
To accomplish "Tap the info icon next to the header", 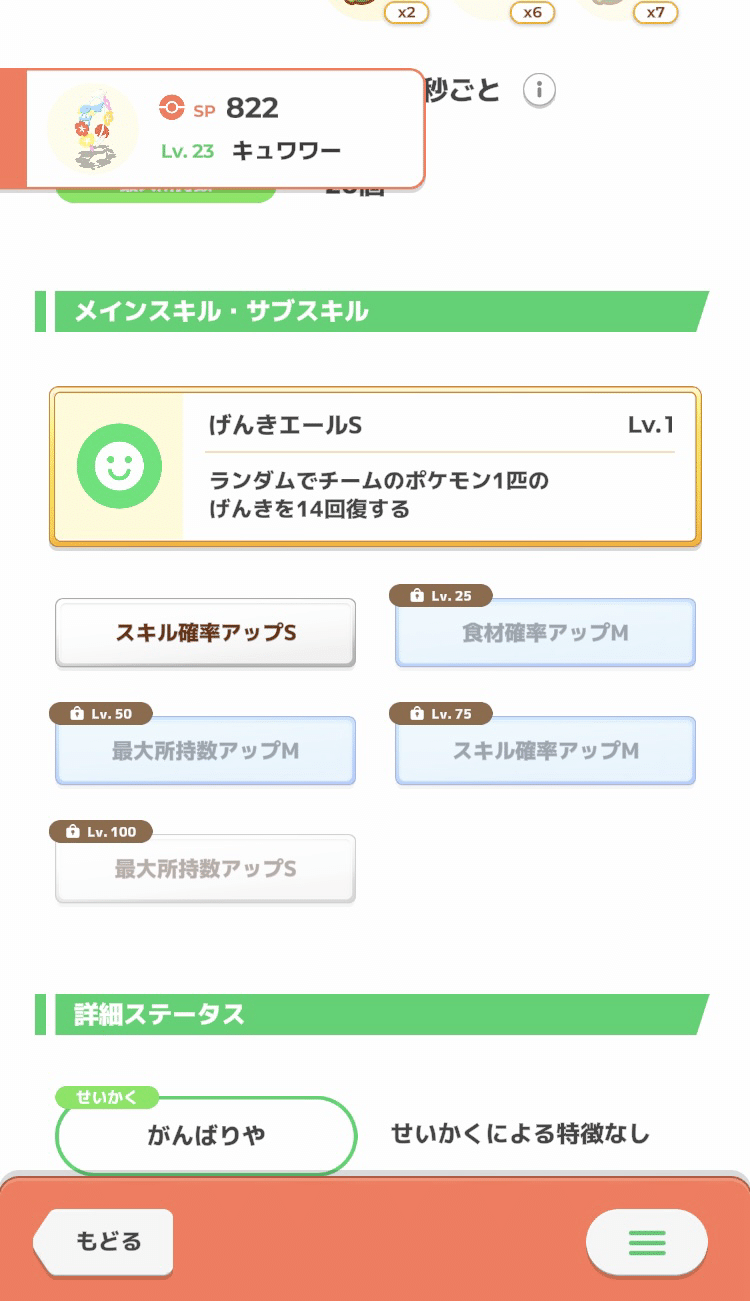I will [x=541, y=89].
